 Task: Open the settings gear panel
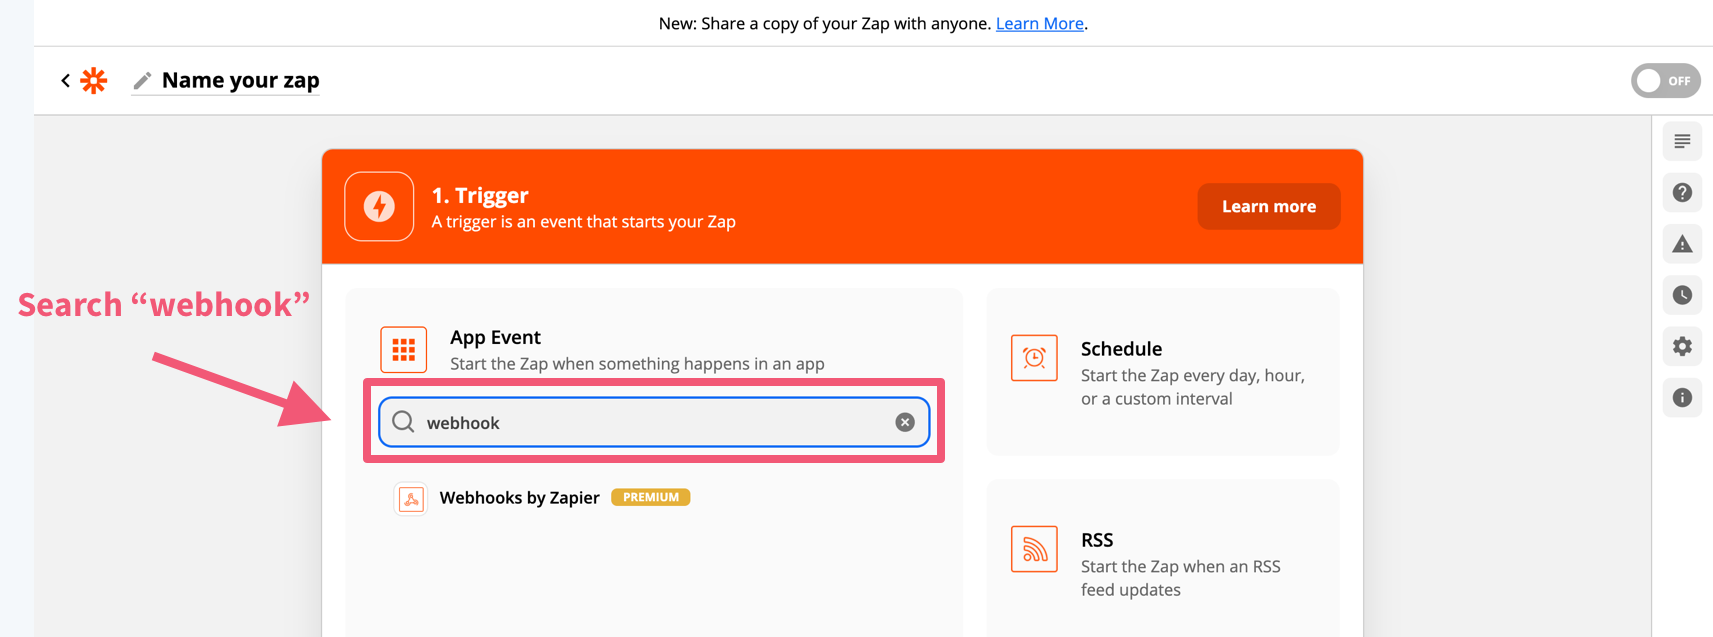1682,346
